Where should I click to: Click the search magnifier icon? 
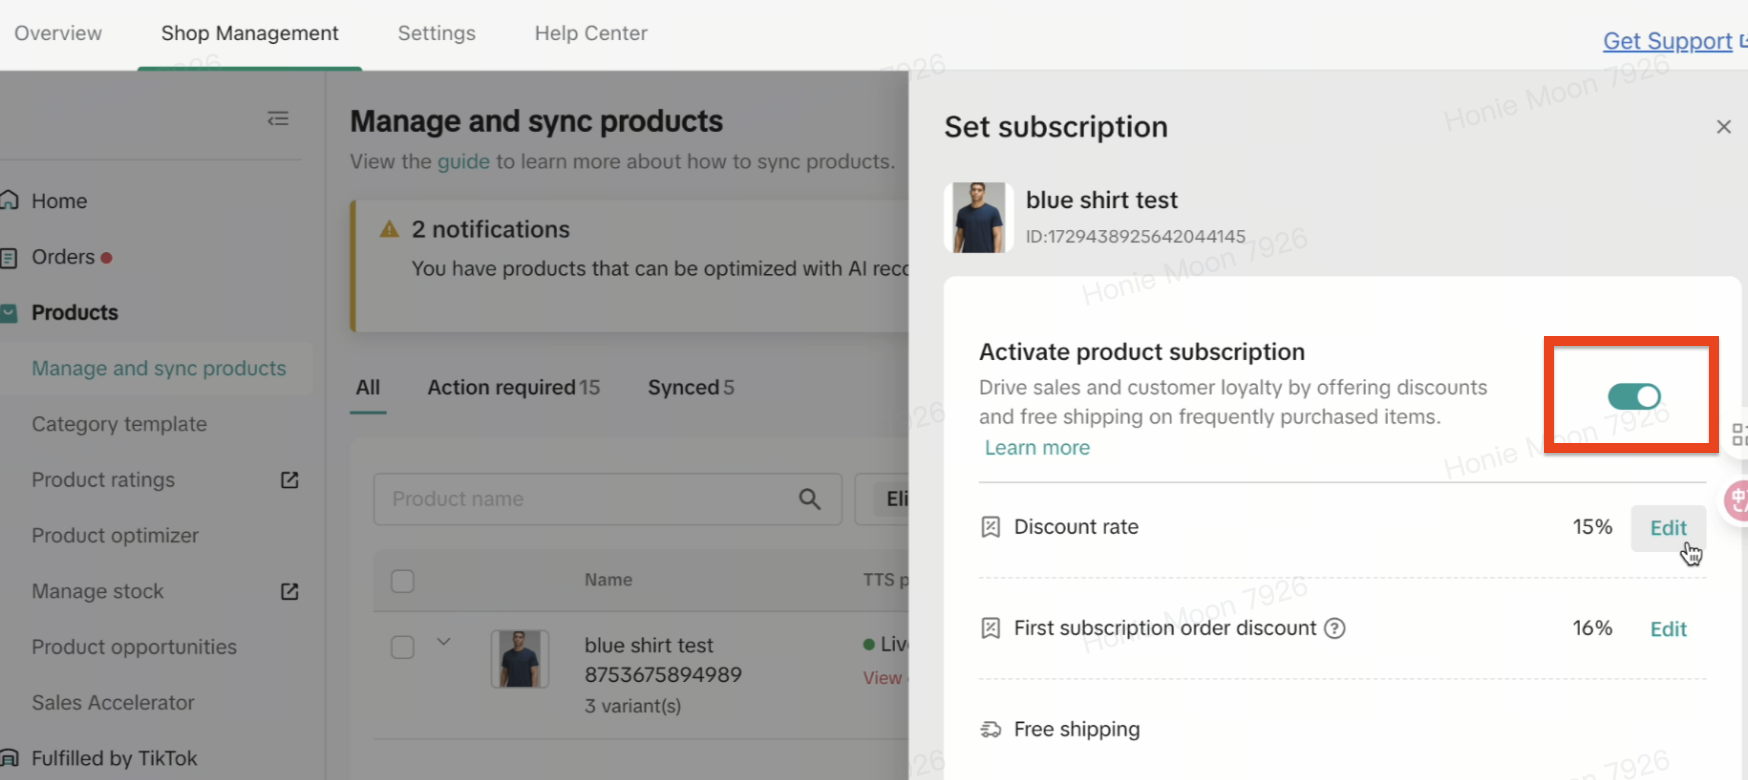[x=809, y=499]
